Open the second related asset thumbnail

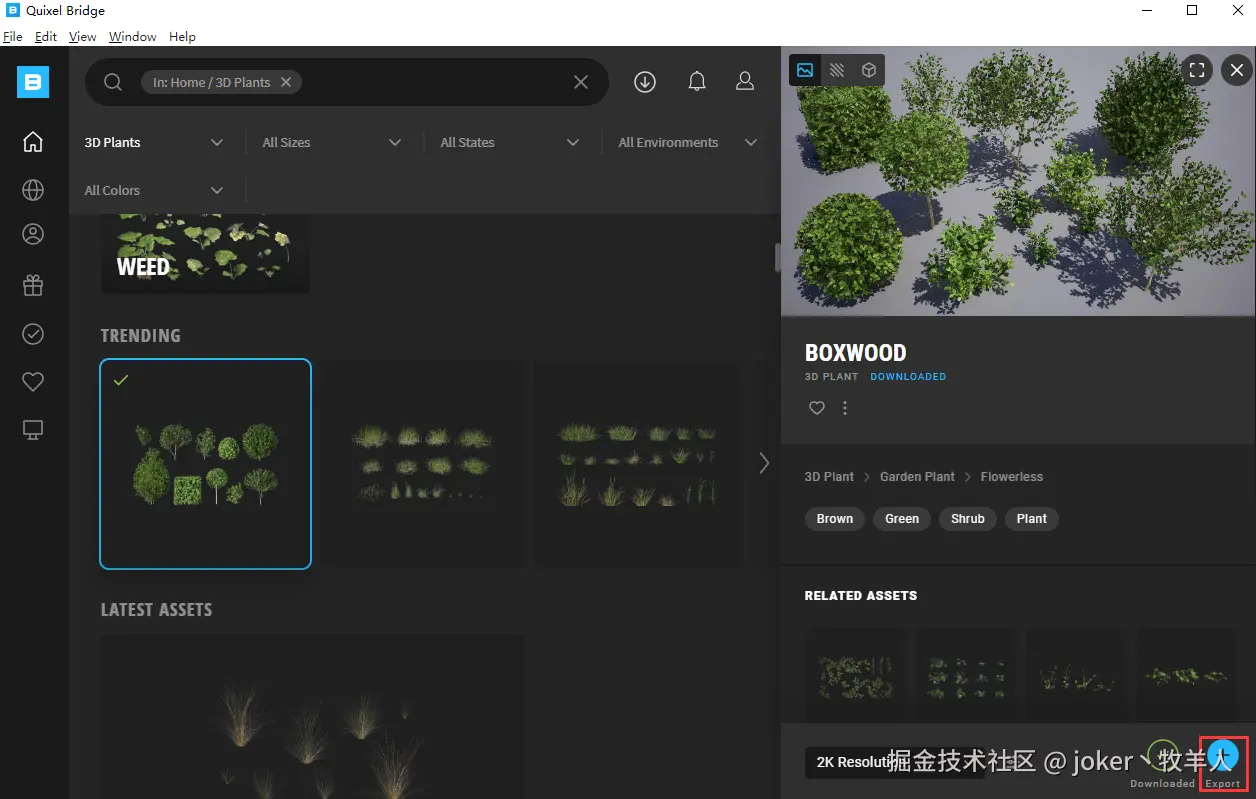[x=965, y=676]
